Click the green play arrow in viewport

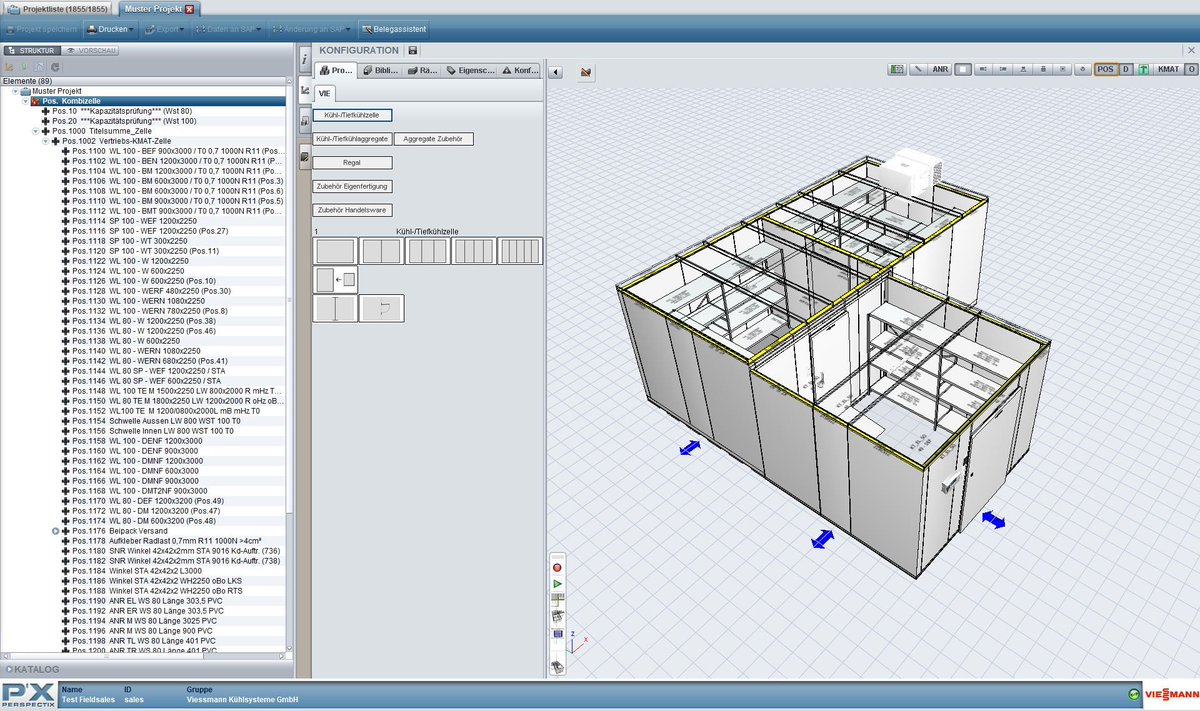click(557, 583)
